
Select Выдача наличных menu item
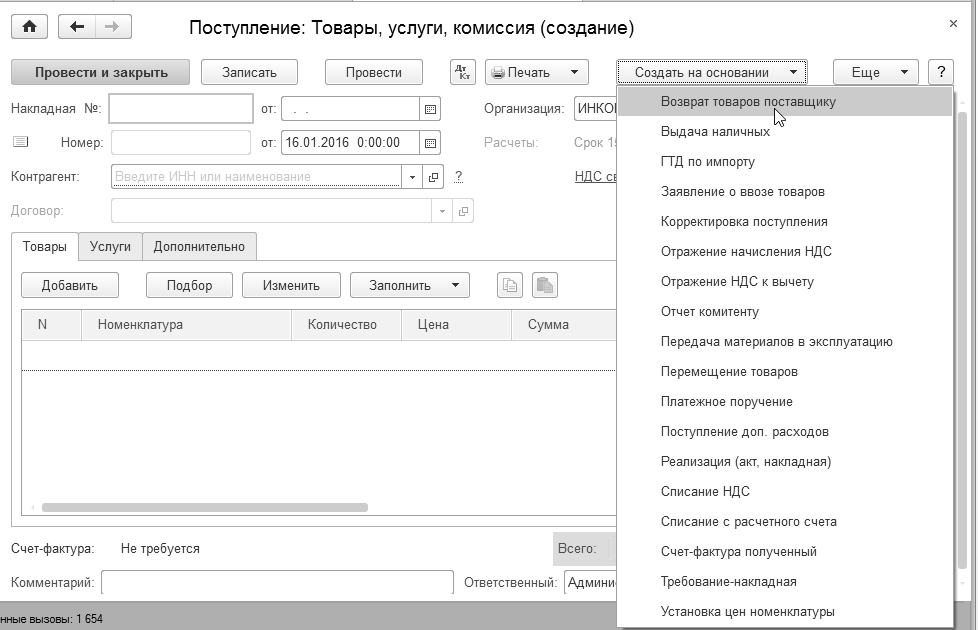[785, 132]
